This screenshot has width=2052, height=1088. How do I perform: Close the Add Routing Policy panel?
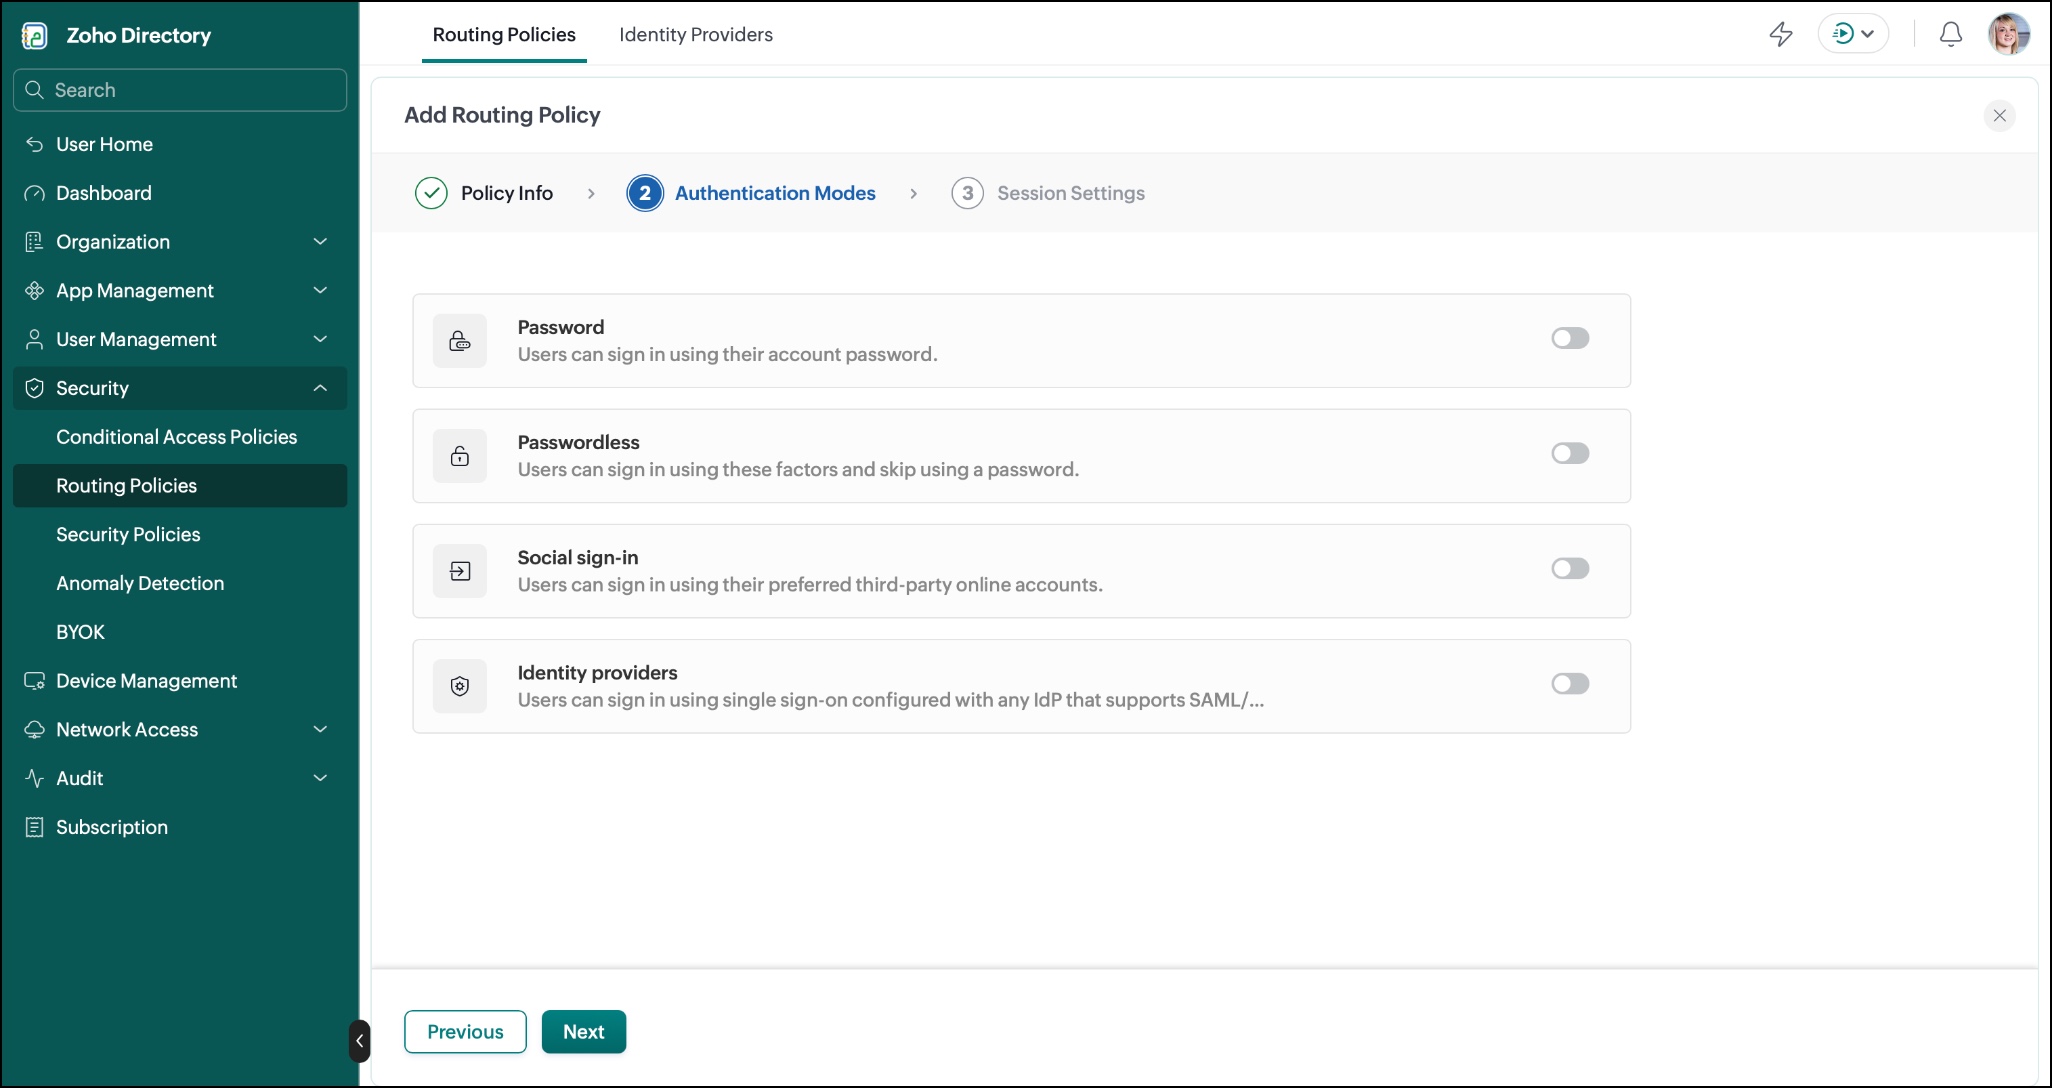click(2000, 115)
